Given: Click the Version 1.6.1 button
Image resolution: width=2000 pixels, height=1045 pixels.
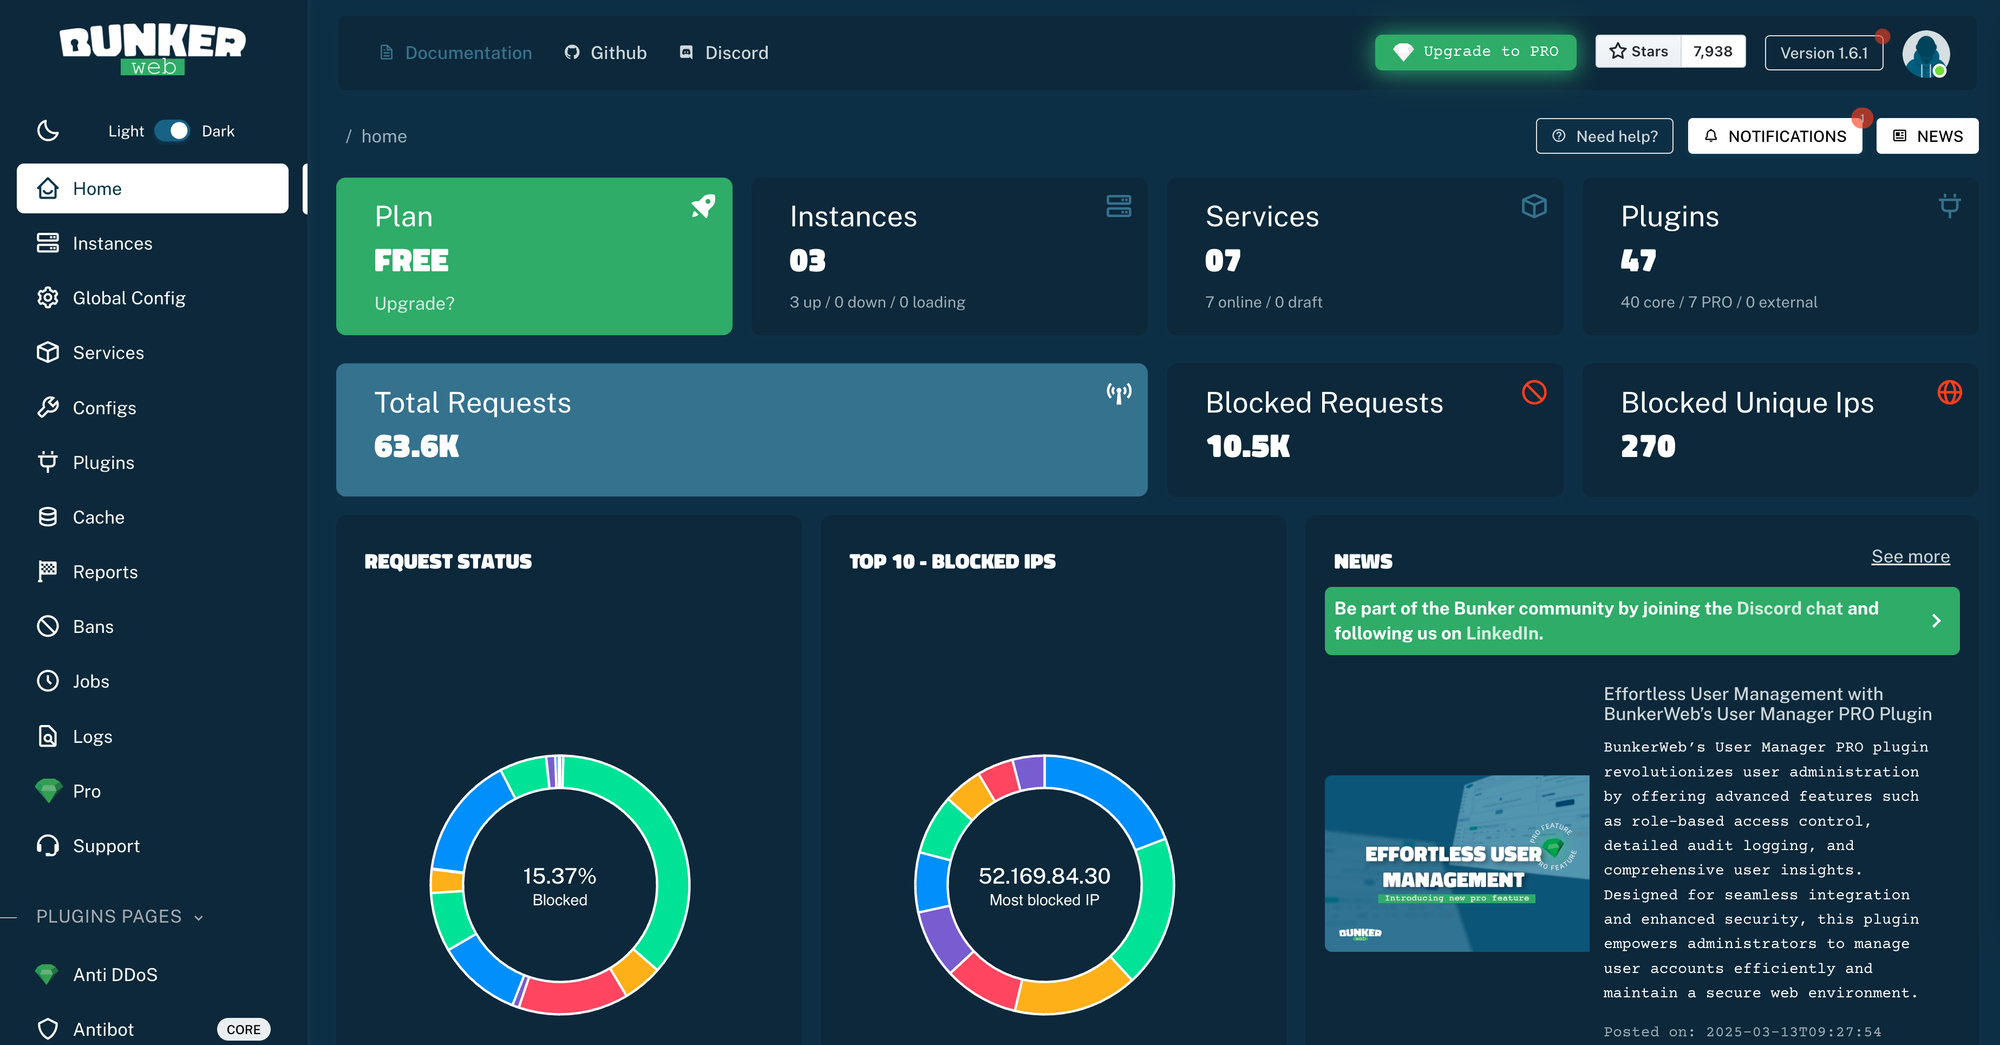Looking at the screenshot, I should click(x=1824, y=53).
